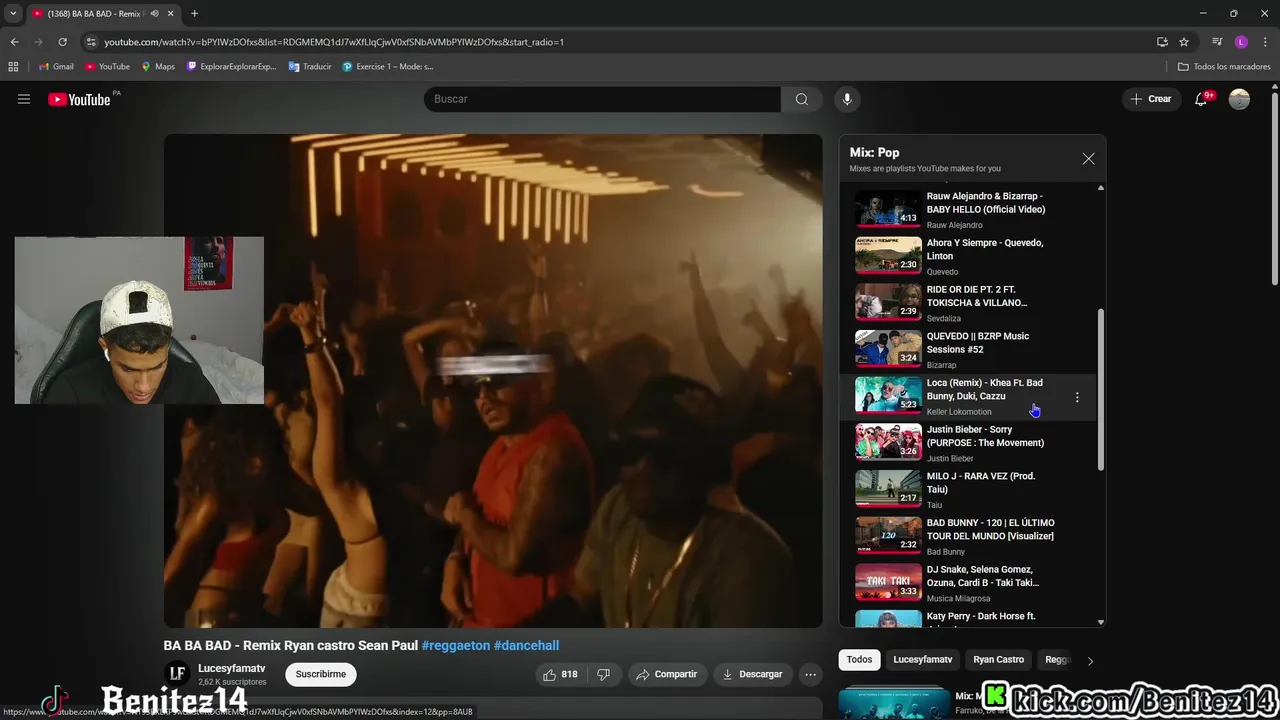
Task: Open the tab search dropdown arrow
Action: pos(13,14)
